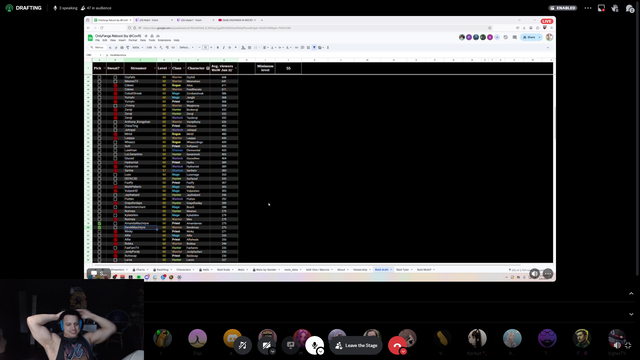640x360 pixels.
Task: Open the cell borders tool
Action: [x=249, y=47]
